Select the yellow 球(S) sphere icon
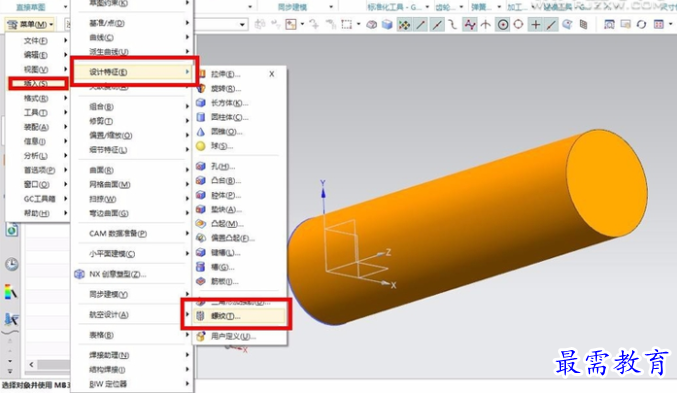Viewport: 677px width, 394px height. coord(201,146)
